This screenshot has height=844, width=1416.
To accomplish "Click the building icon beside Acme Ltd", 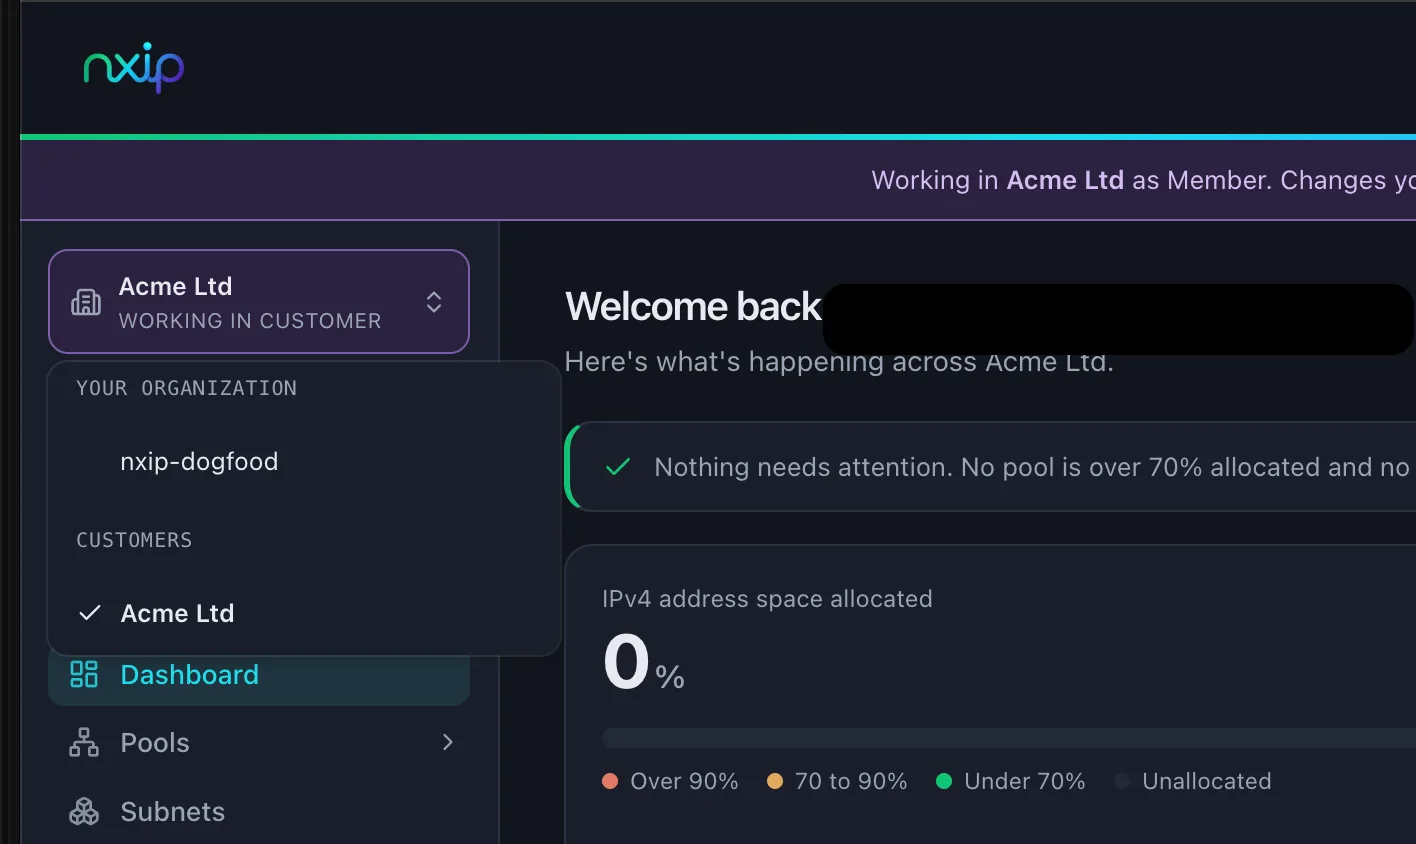I will tap(86, 302).
